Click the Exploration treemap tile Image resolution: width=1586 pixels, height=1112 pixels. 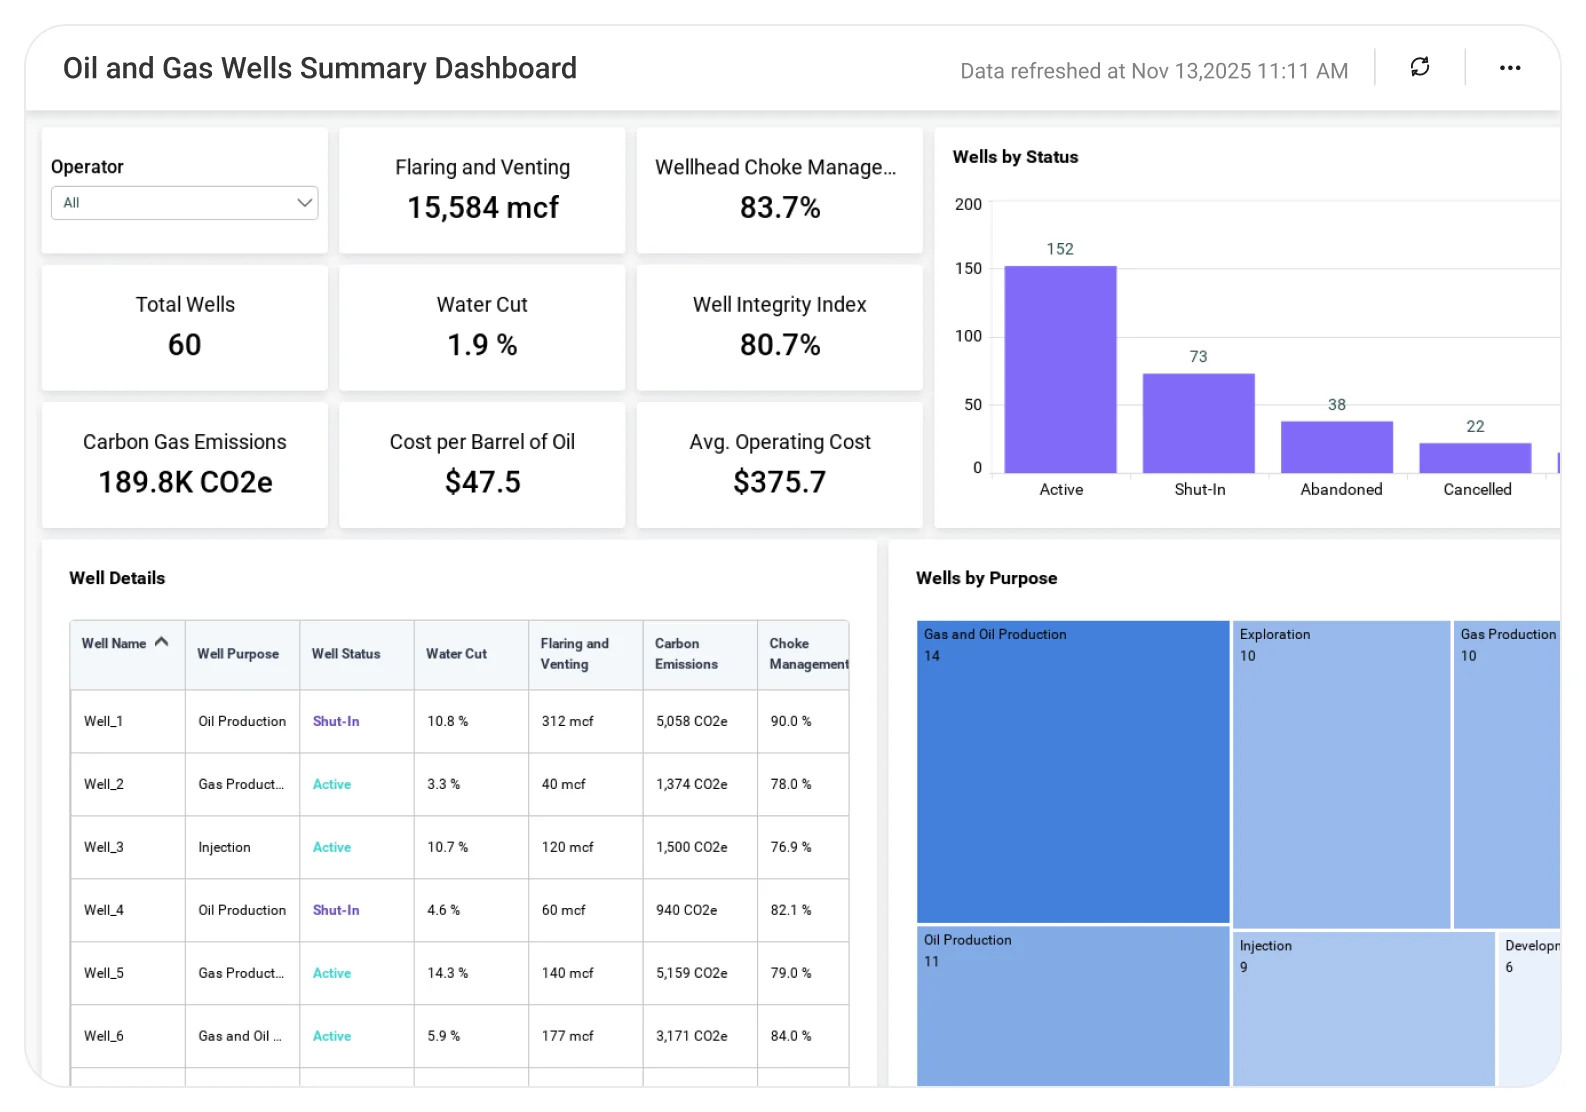tap(1341, 774)
